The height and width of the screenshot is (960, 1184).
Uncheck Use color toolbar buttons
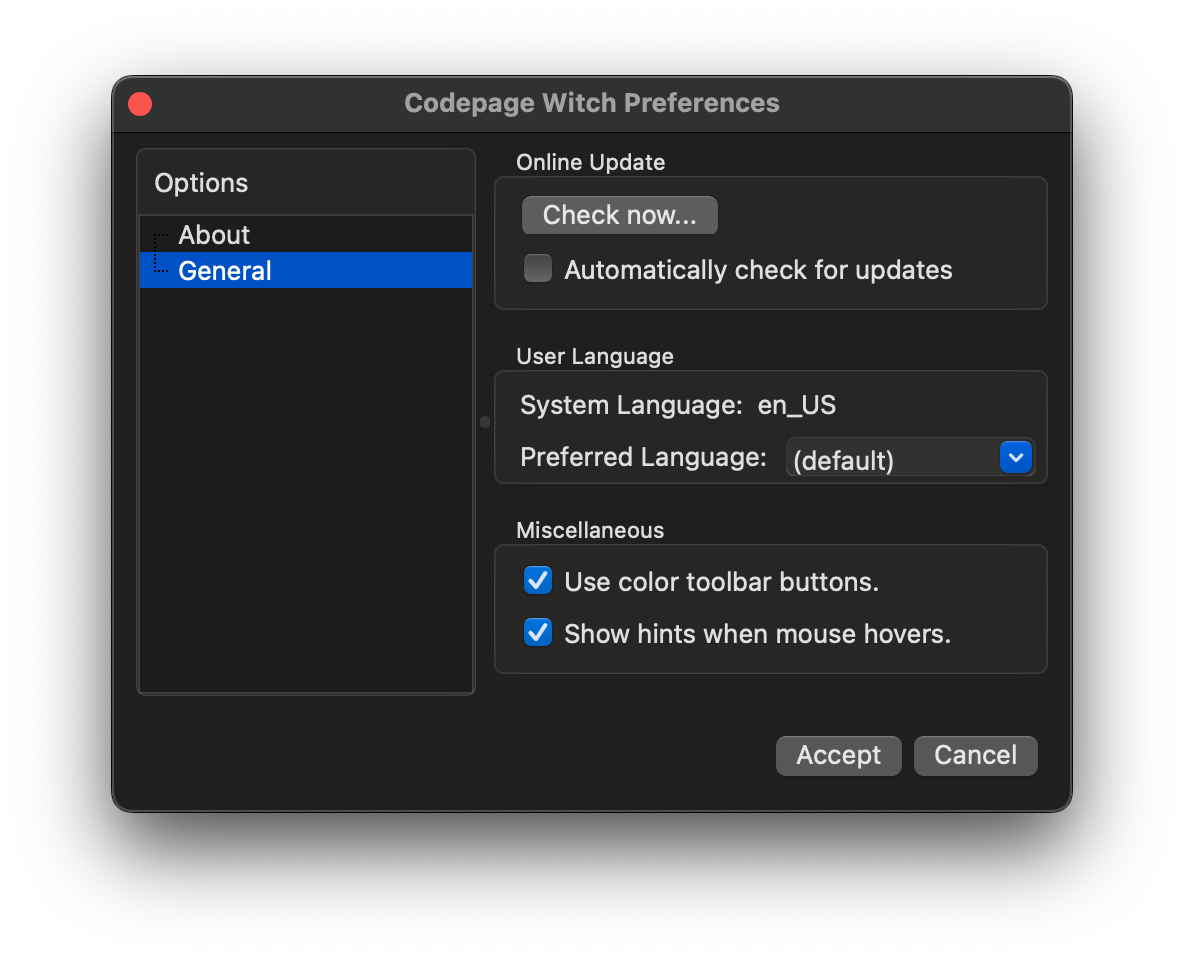(x=539, y=581)
